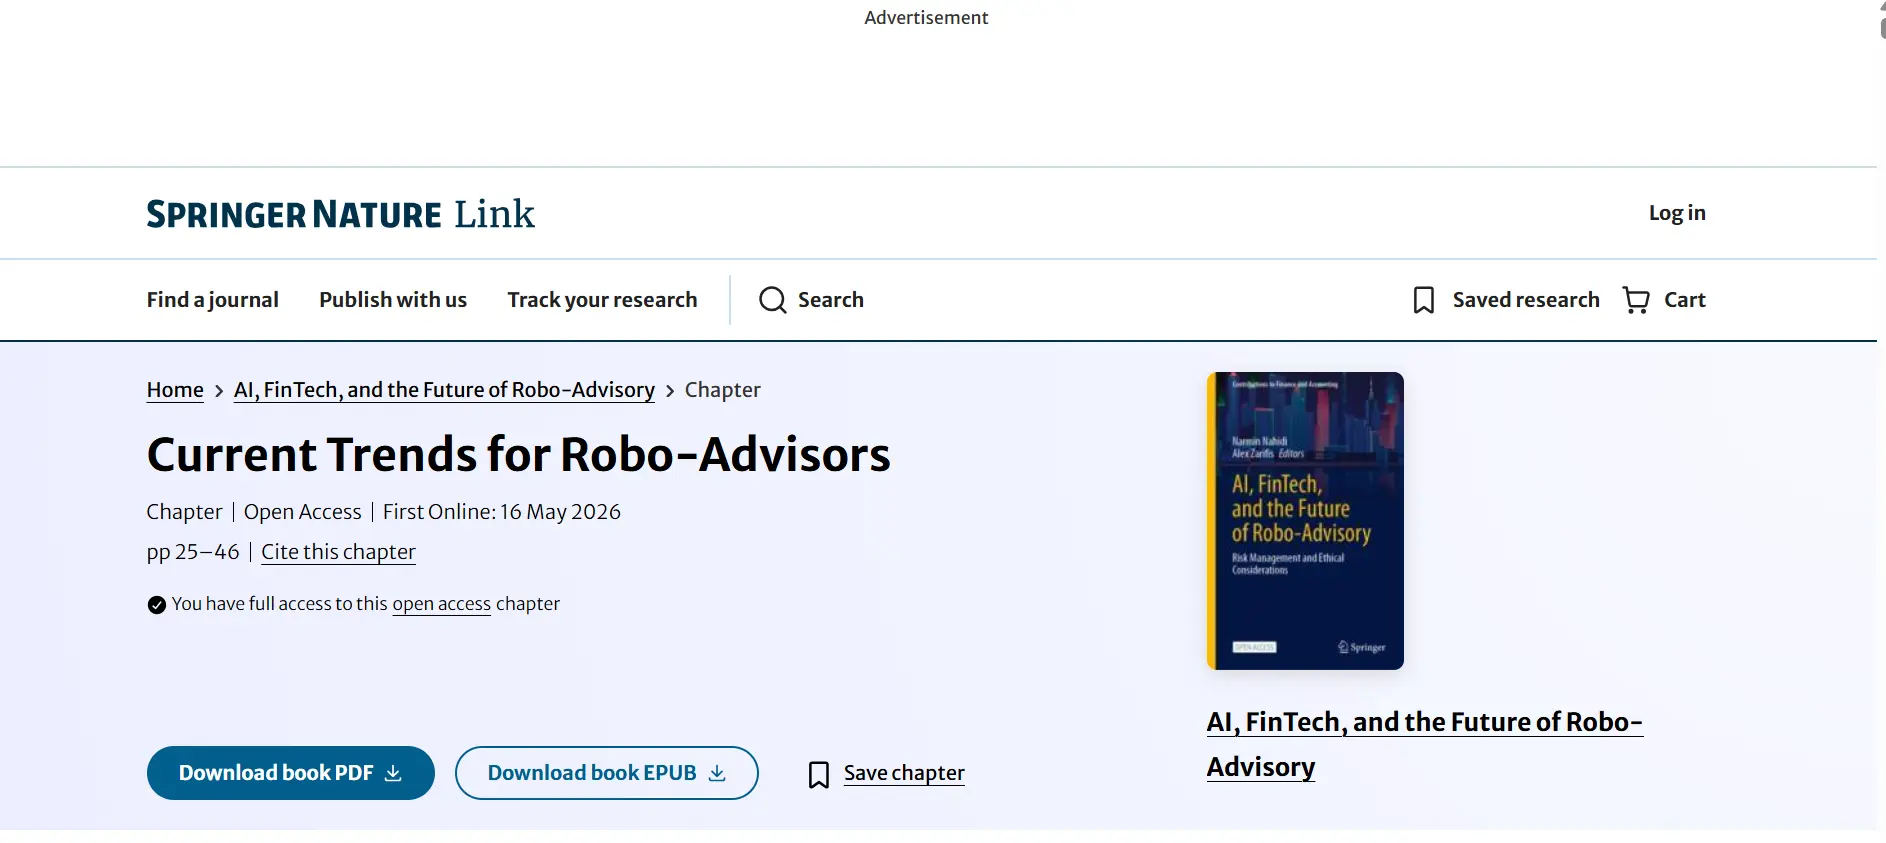Image resolution: width=1886 pixels, height=843 pixels.
Task: Click the First Online date text
Action: pos(502,512)
